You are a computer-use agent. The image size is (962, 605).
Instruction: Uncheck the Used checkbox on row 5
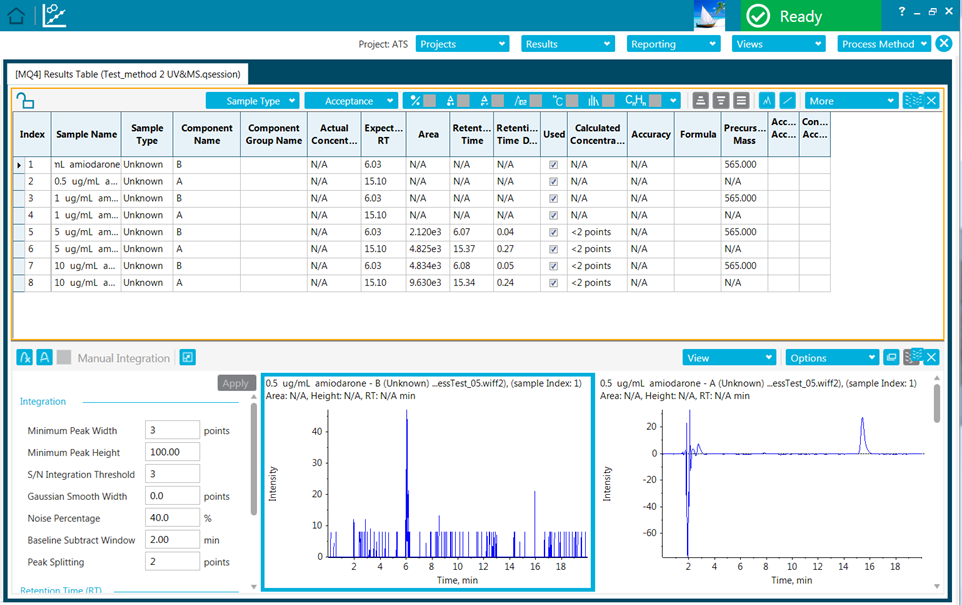553,232
